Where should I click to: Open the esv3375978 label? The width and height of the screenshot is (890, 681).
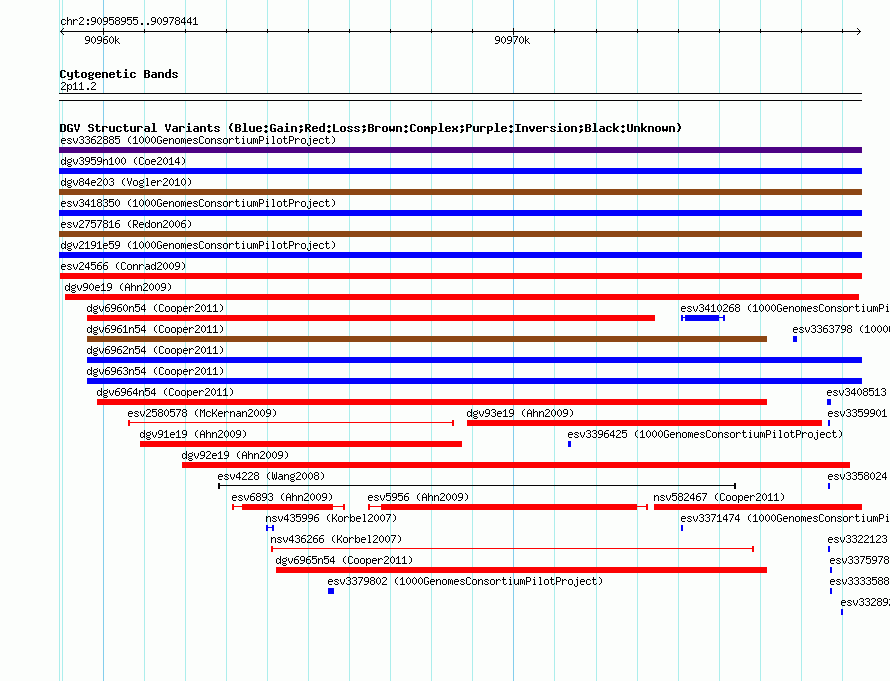(x=859, y=560)
